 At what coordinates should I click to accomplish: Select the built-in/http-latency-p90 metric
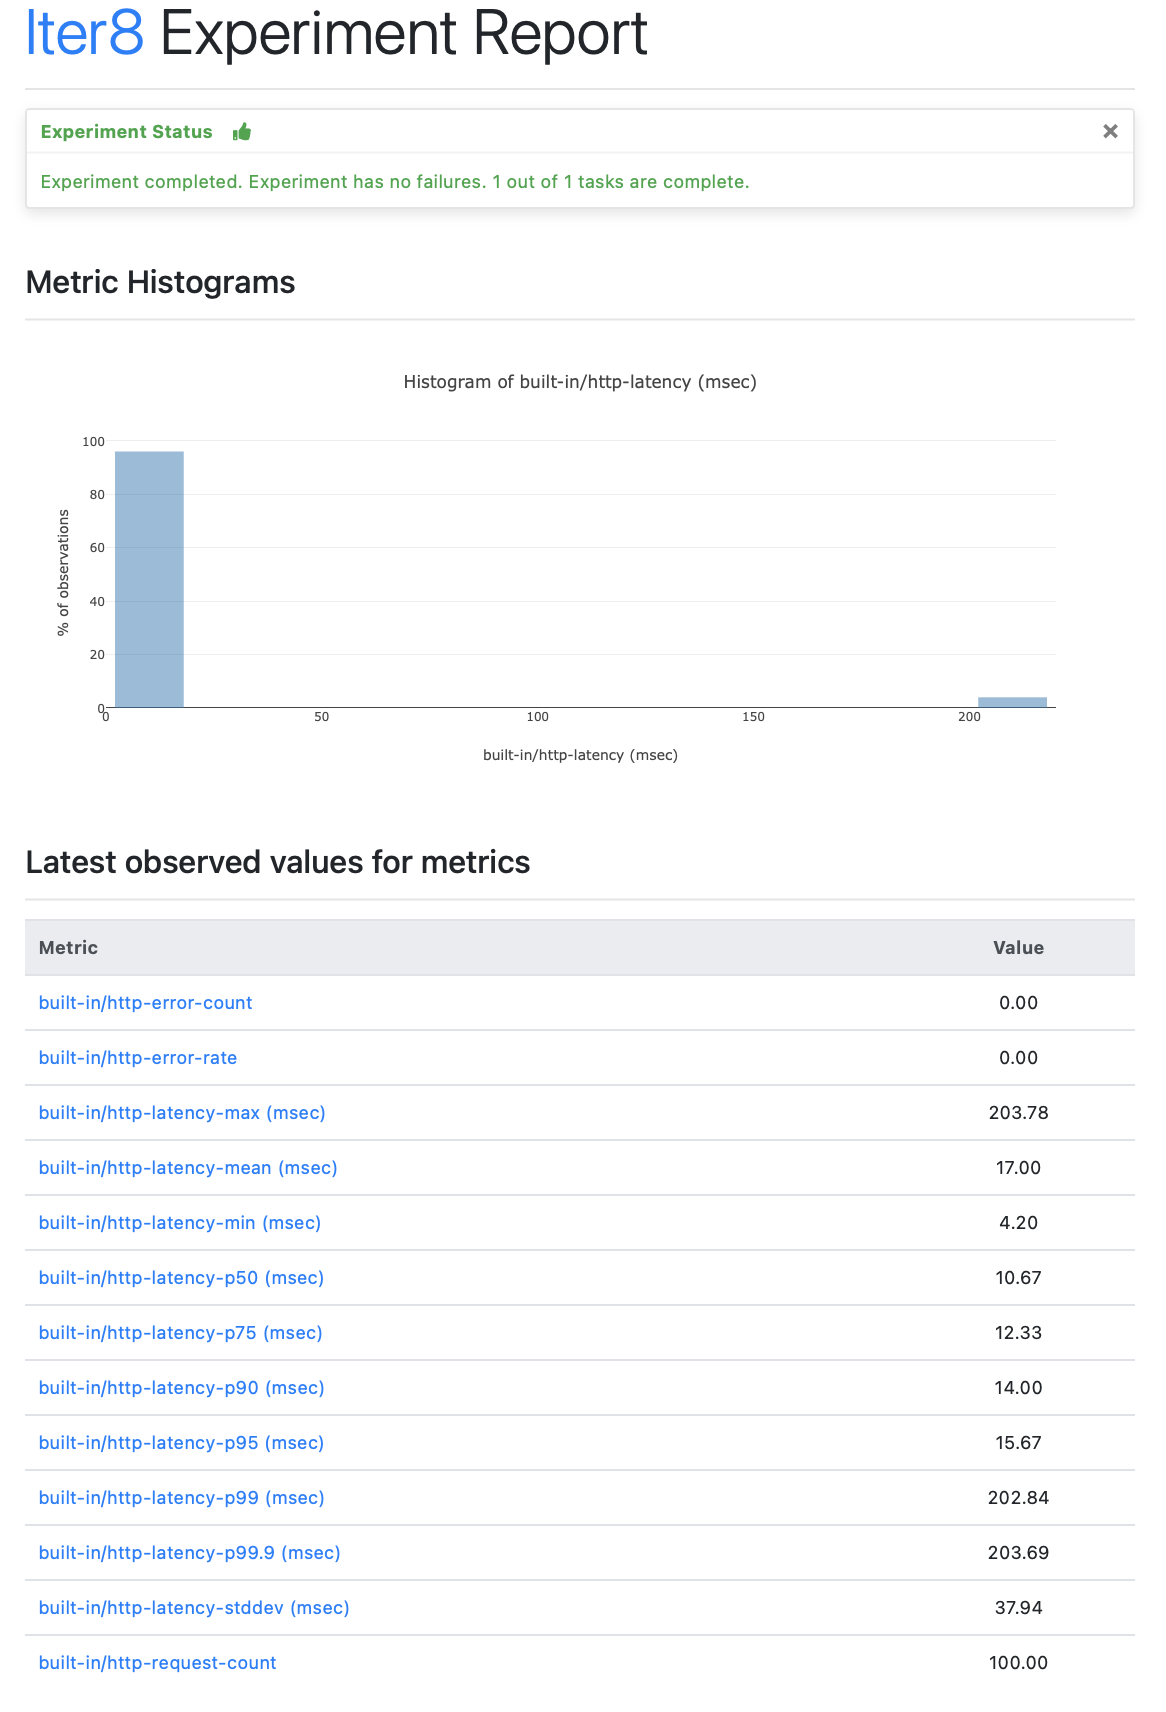181,1387
